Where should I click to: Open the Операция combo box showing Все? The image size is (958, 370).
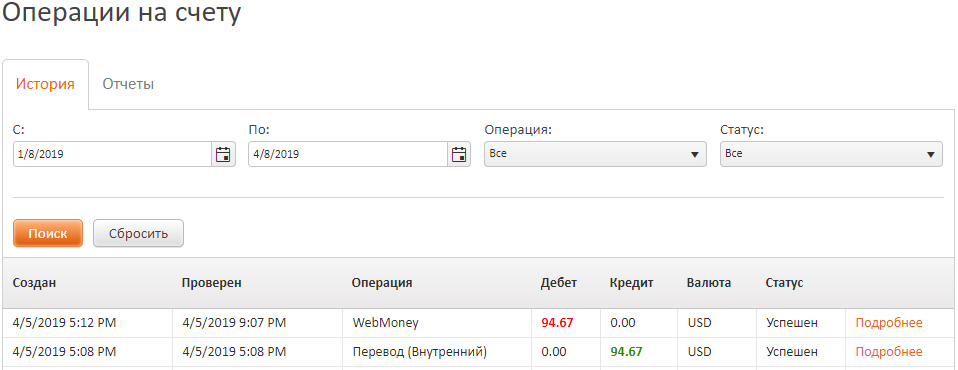(595, 154)
